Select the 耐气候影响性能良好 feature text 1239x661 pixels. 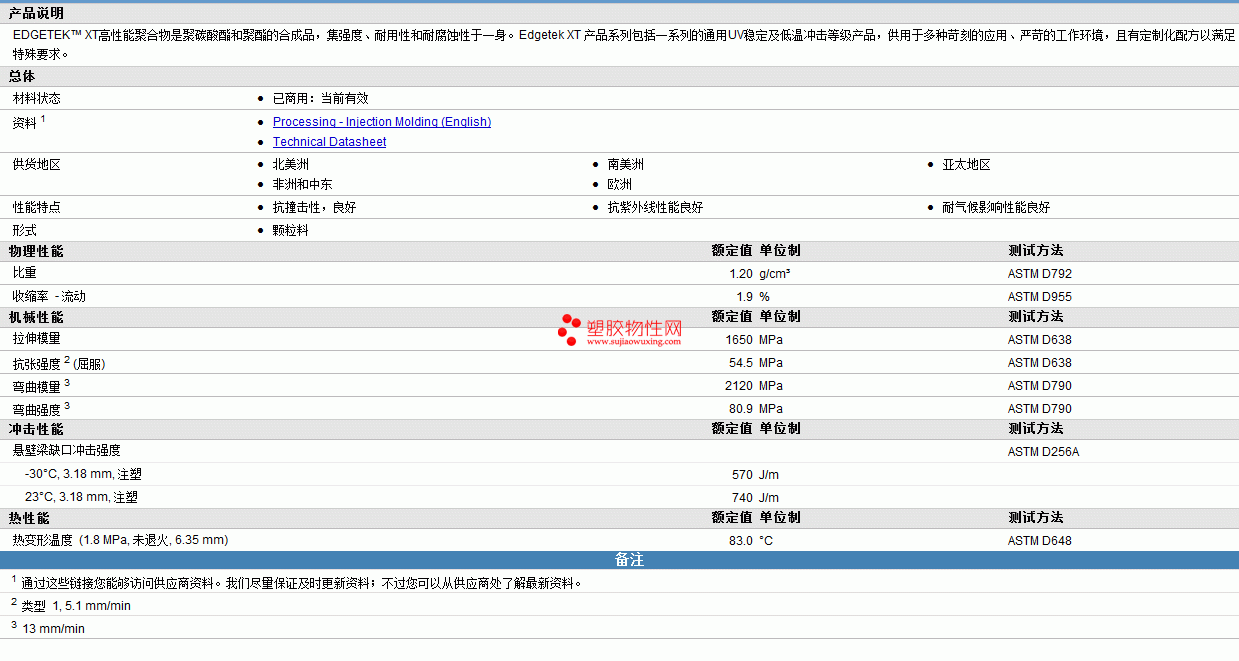(x=996, y=207)
